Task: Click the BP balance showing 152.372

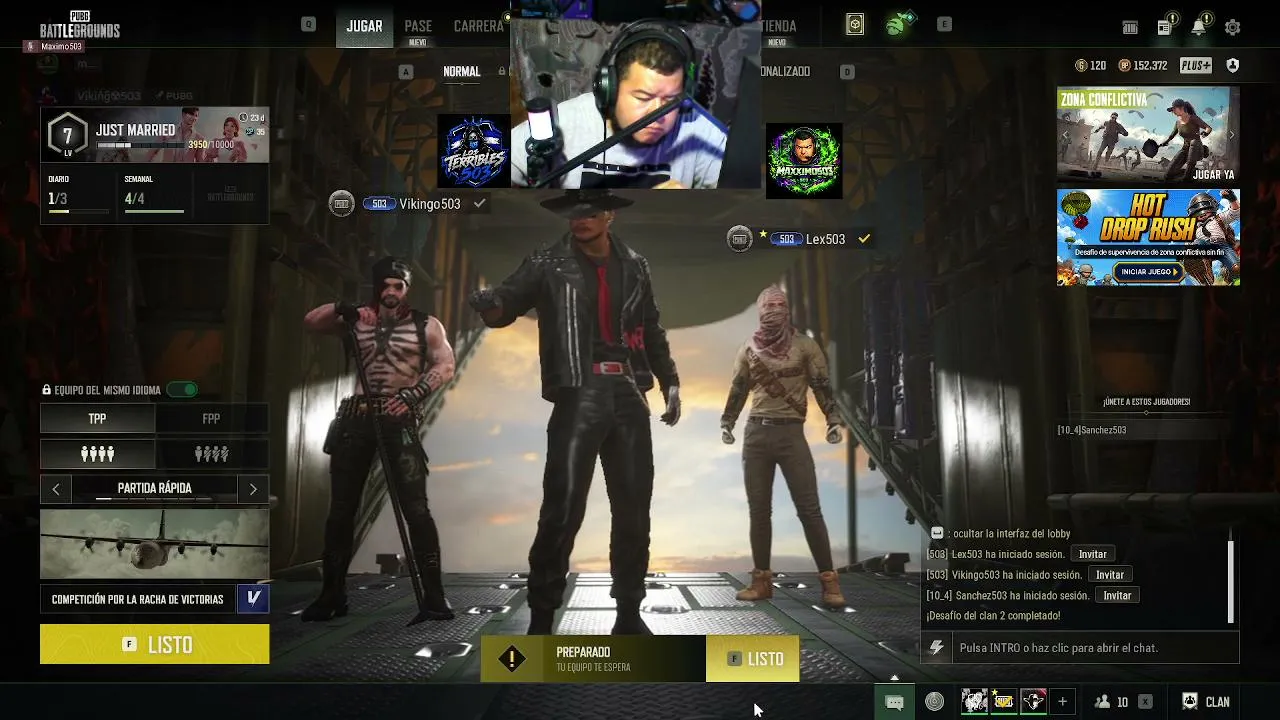Action: click(x=1143, y=66)
